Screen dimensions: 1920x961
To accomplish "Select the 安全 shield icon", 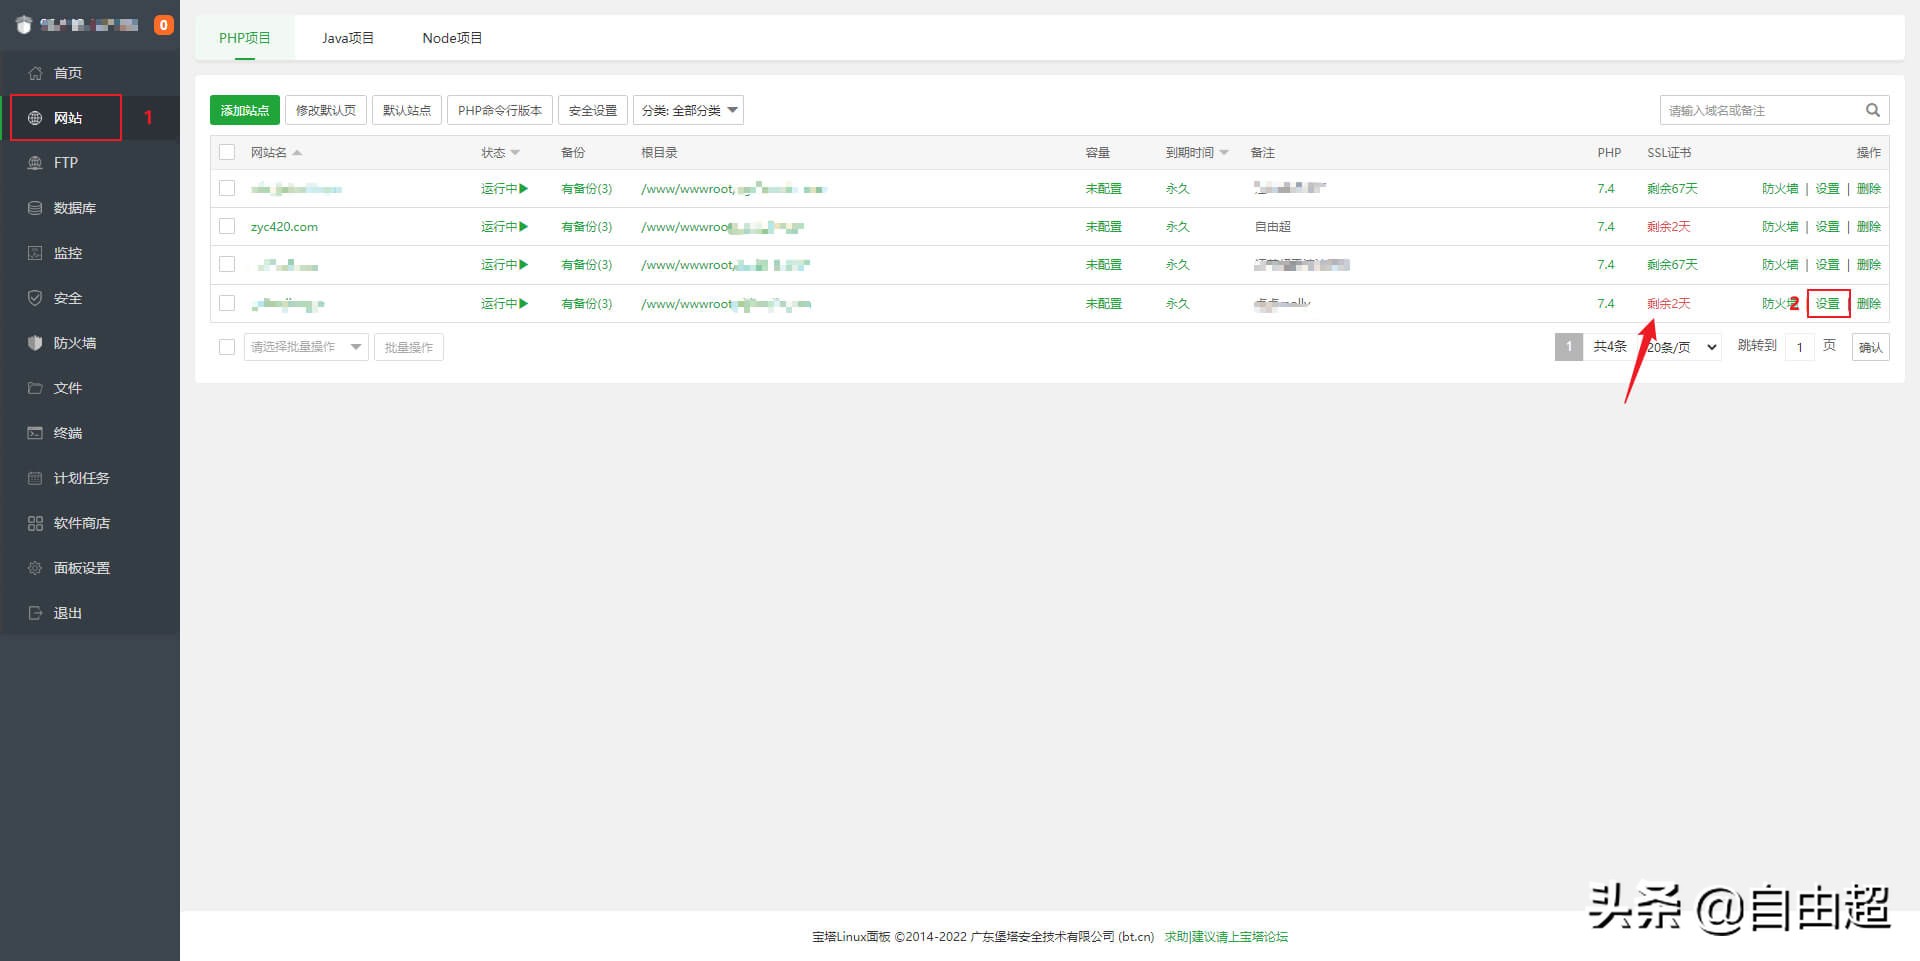I will pyautogui.click(x=35, y=298).
